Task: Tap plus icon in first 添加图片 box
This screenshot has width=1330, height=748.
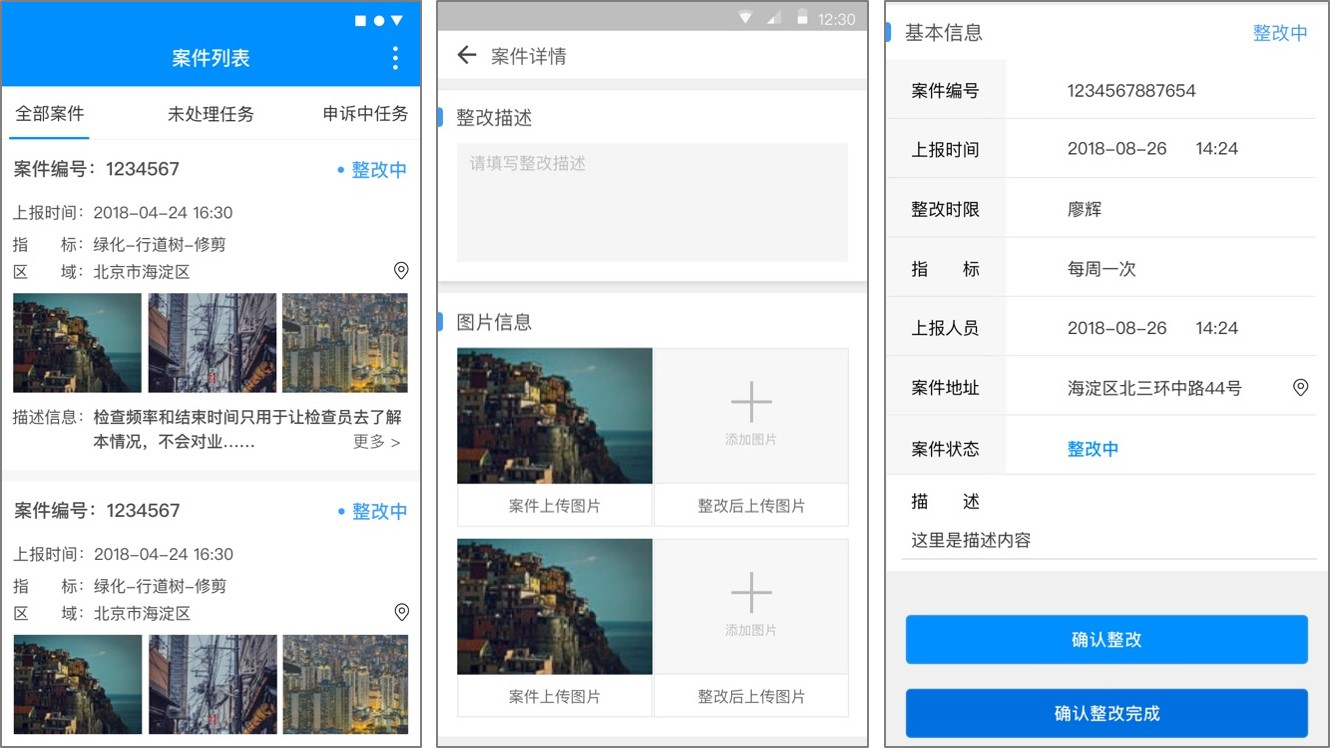Action: point(751,402)
